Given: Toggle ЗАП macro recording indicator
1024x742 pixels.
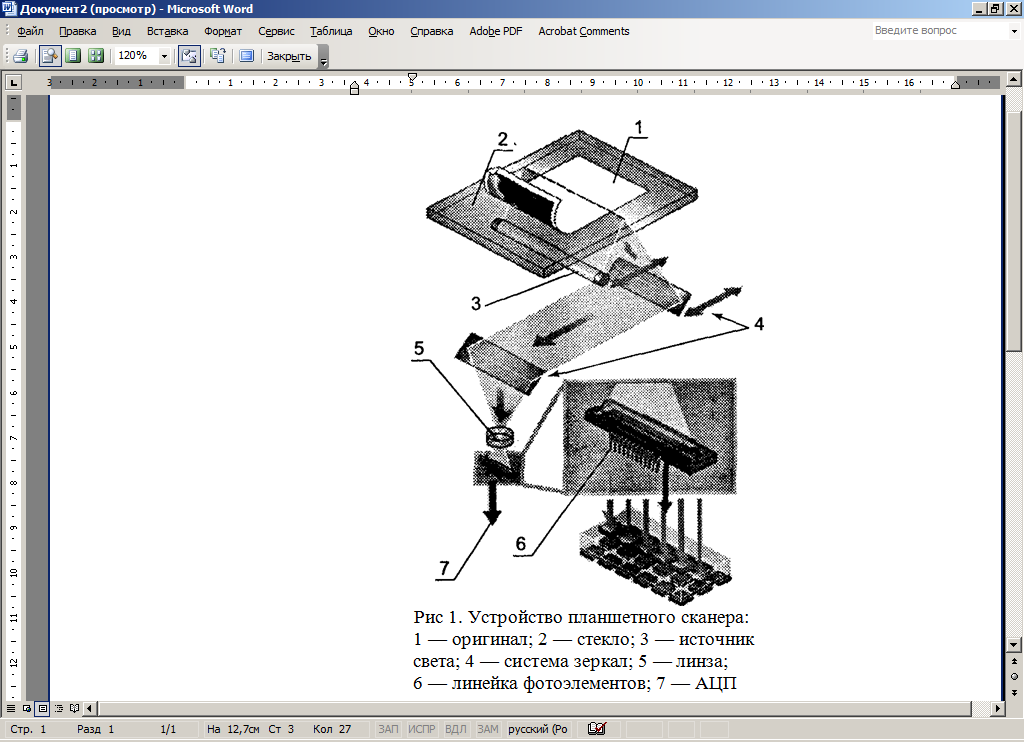Looking at the screenshot, I should 388,729.
